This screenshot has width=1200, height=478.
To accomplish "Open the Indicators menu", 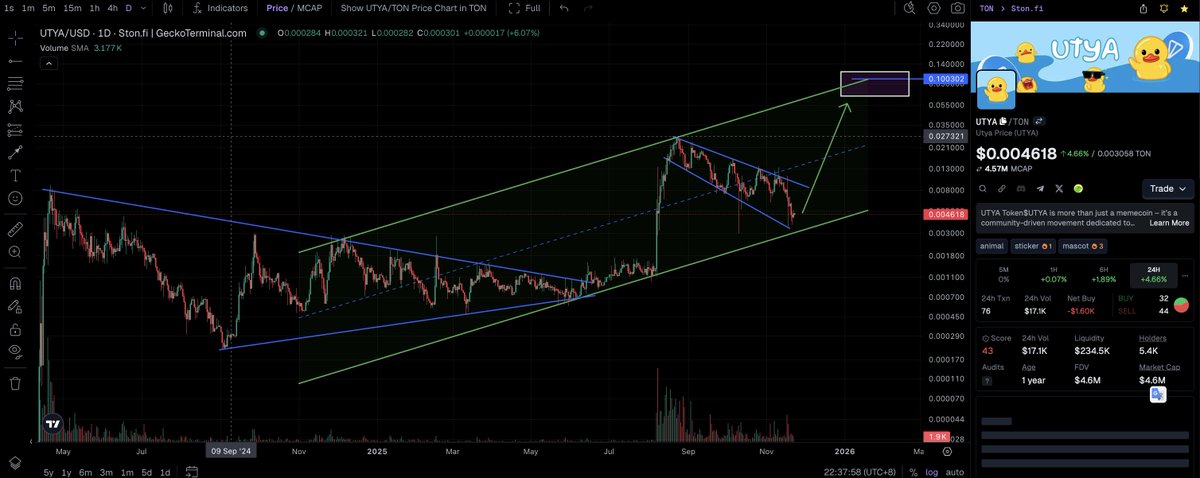I will point(220,8).
